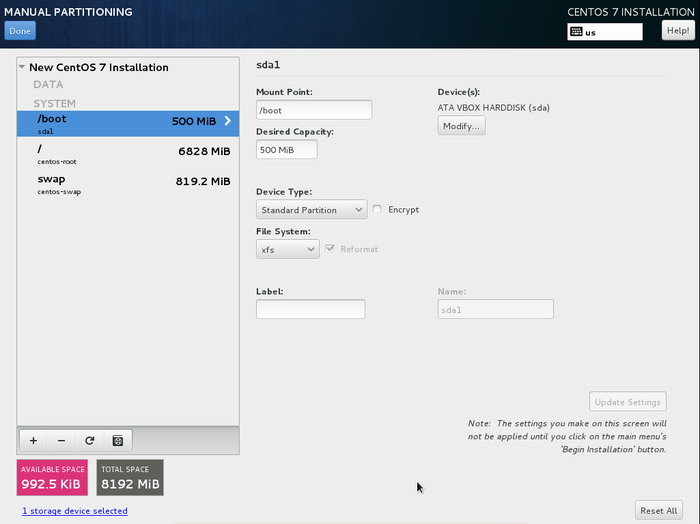Reload storage configuration from disk icon
700x524 pixels.
click(89, 441)
